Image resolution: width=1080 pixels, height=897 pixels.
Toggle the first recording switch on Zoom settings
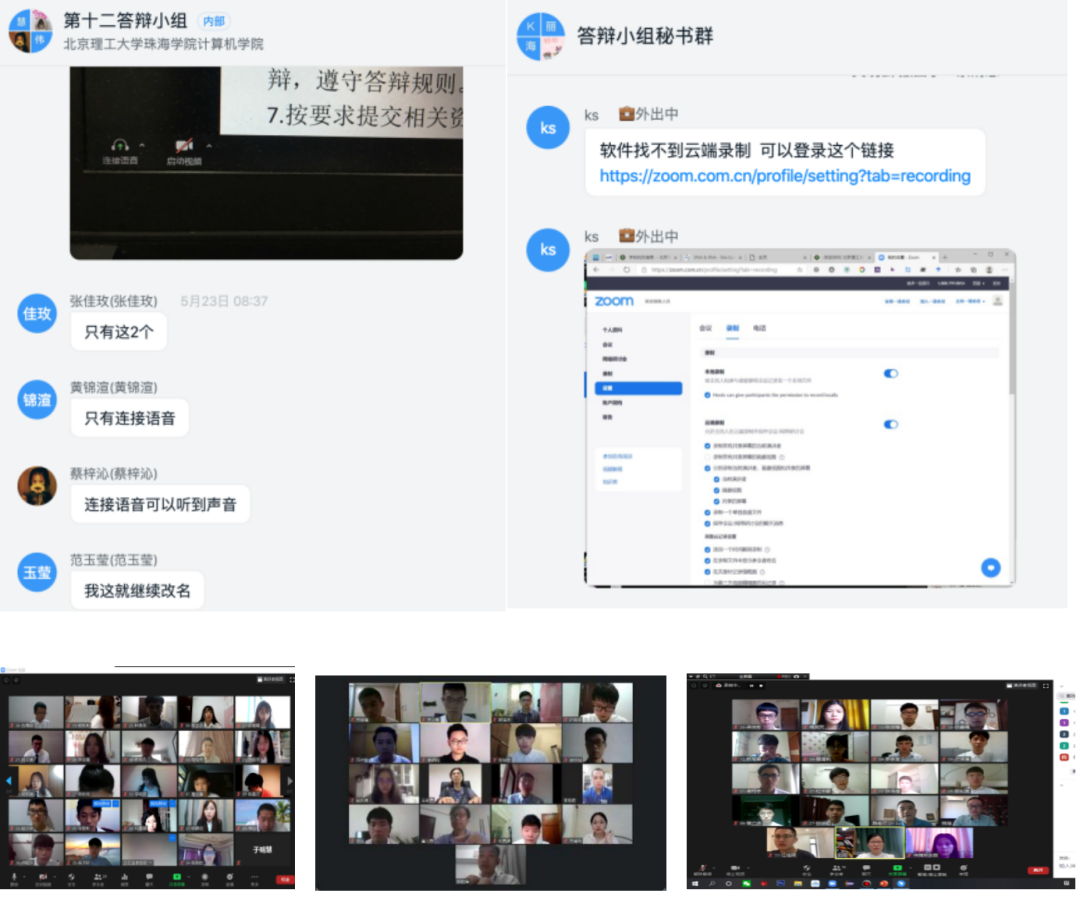(x=891, y=373)
